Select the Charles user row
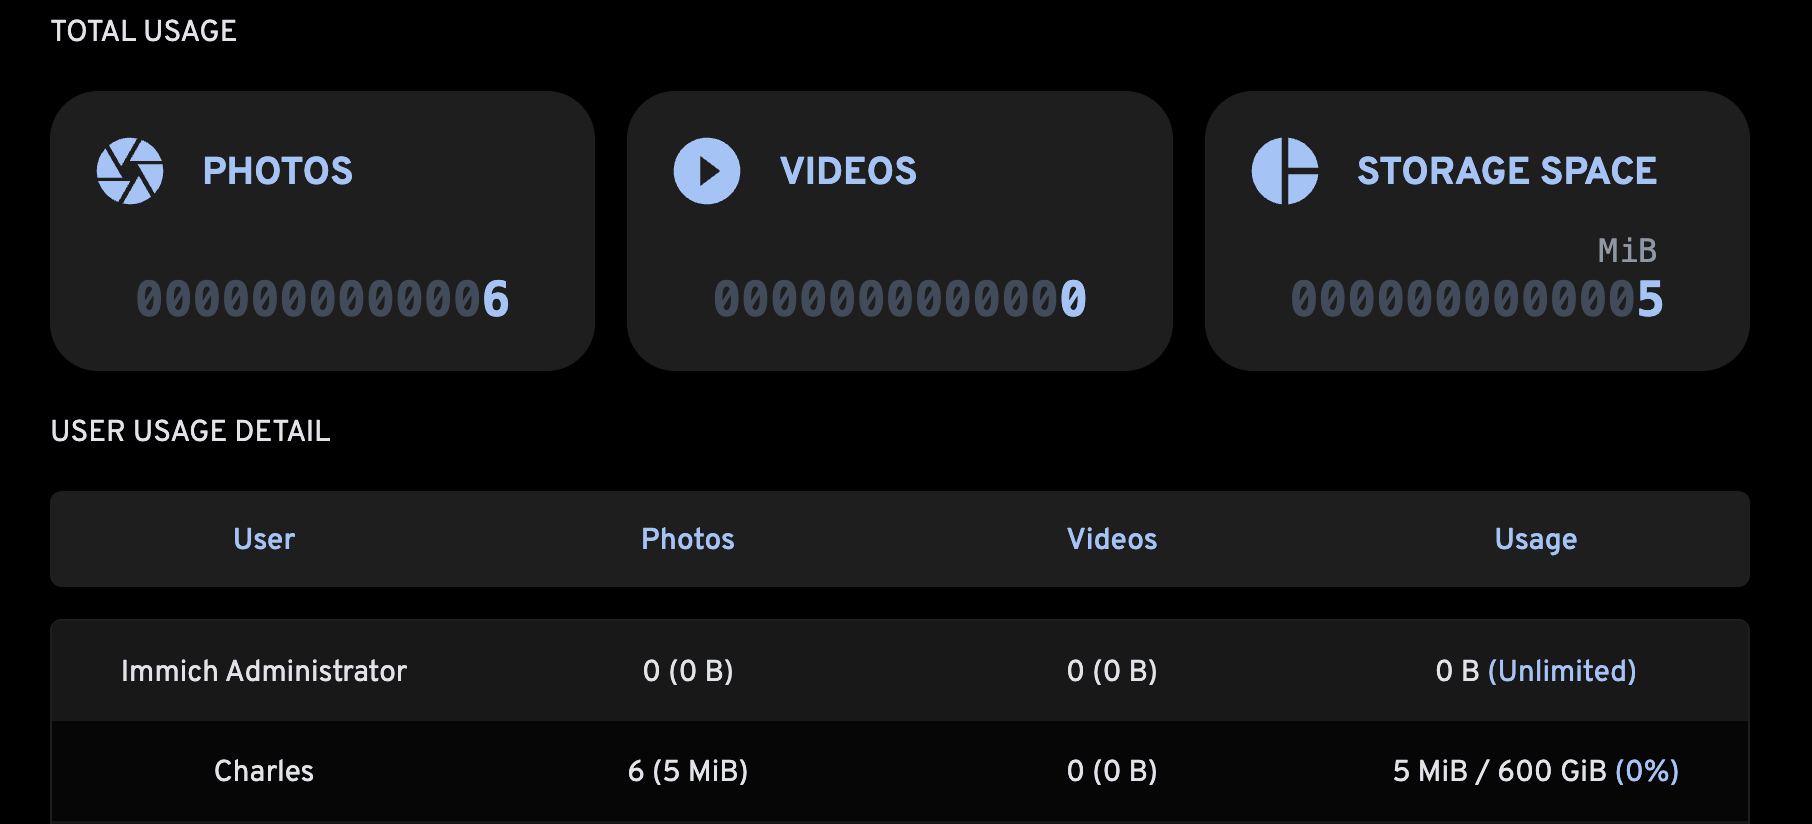This screenshot has height=824, width=1812. [x=264, y=771]
